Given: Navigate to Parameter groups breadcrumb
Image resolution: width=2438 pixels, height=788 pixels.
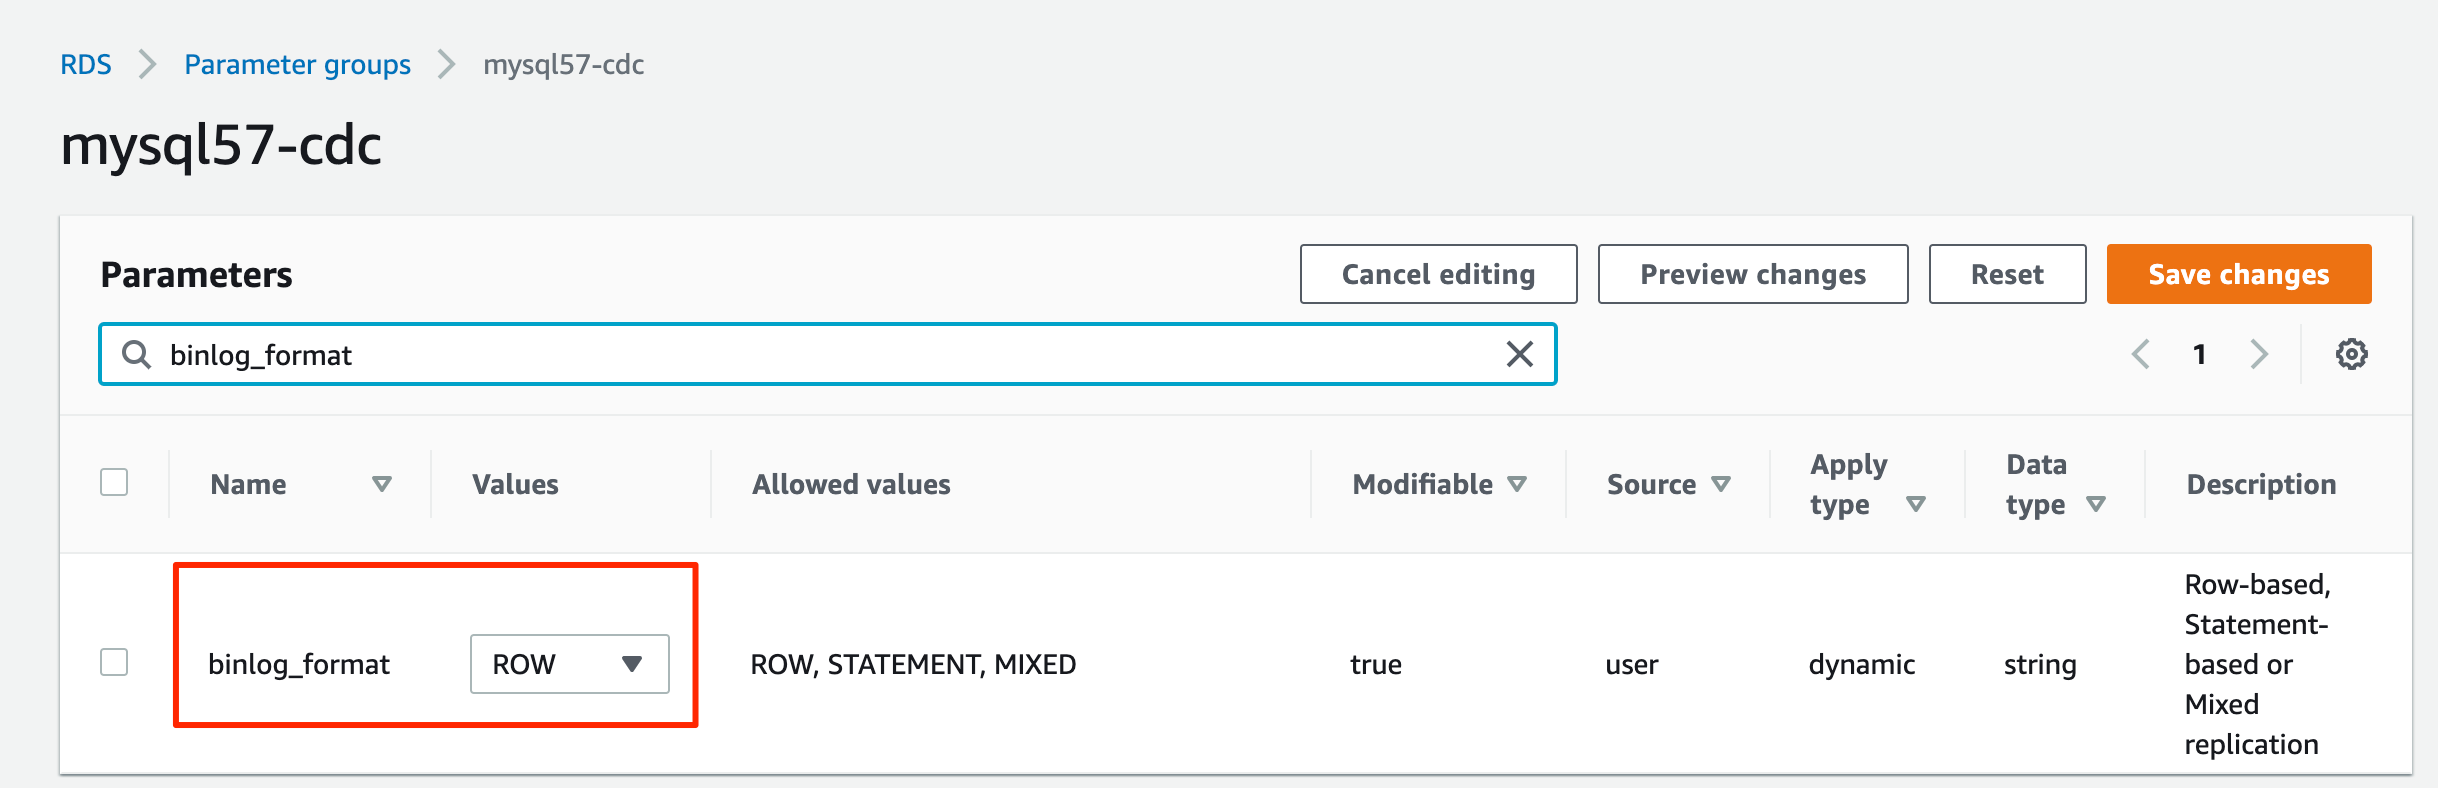Looking at the screenshot, I should click(x=297, y=65).
